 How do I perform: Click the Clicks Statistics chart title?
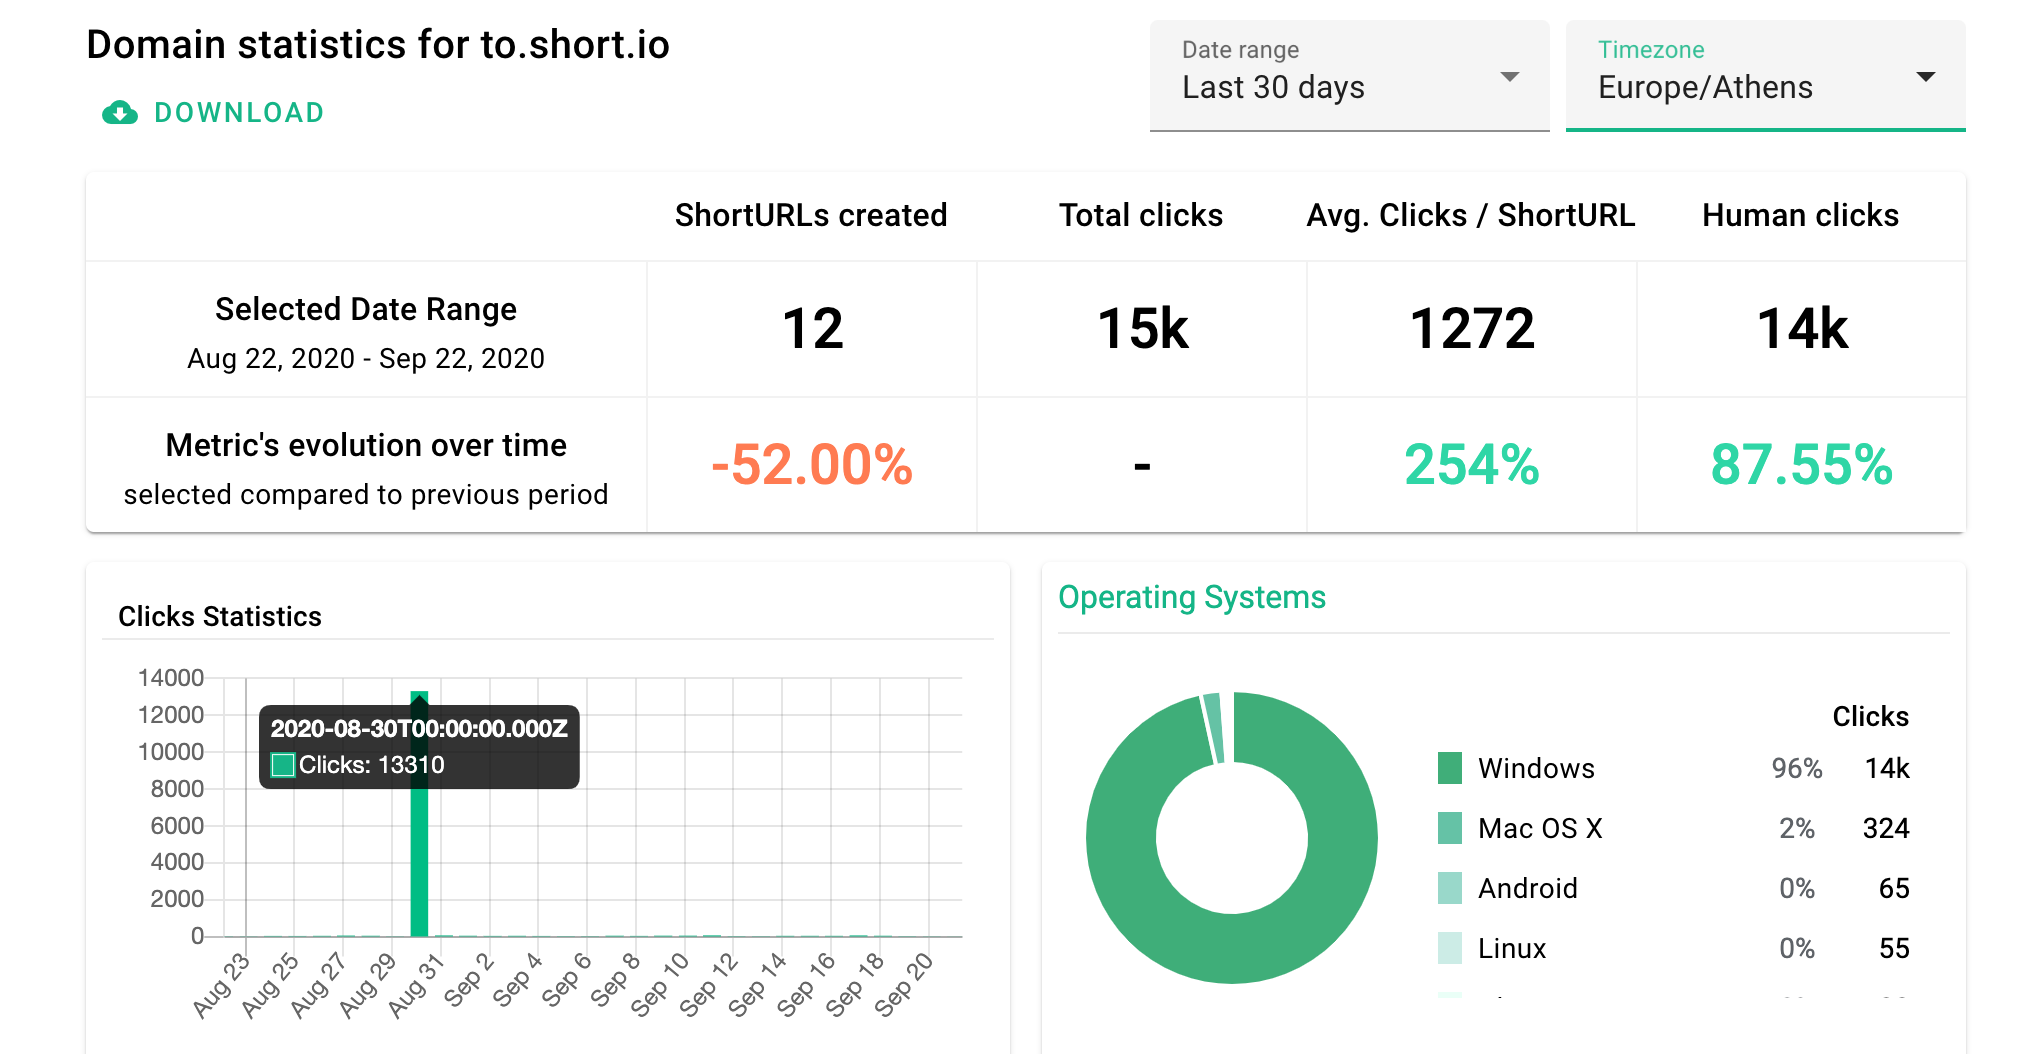coord(220,616)
